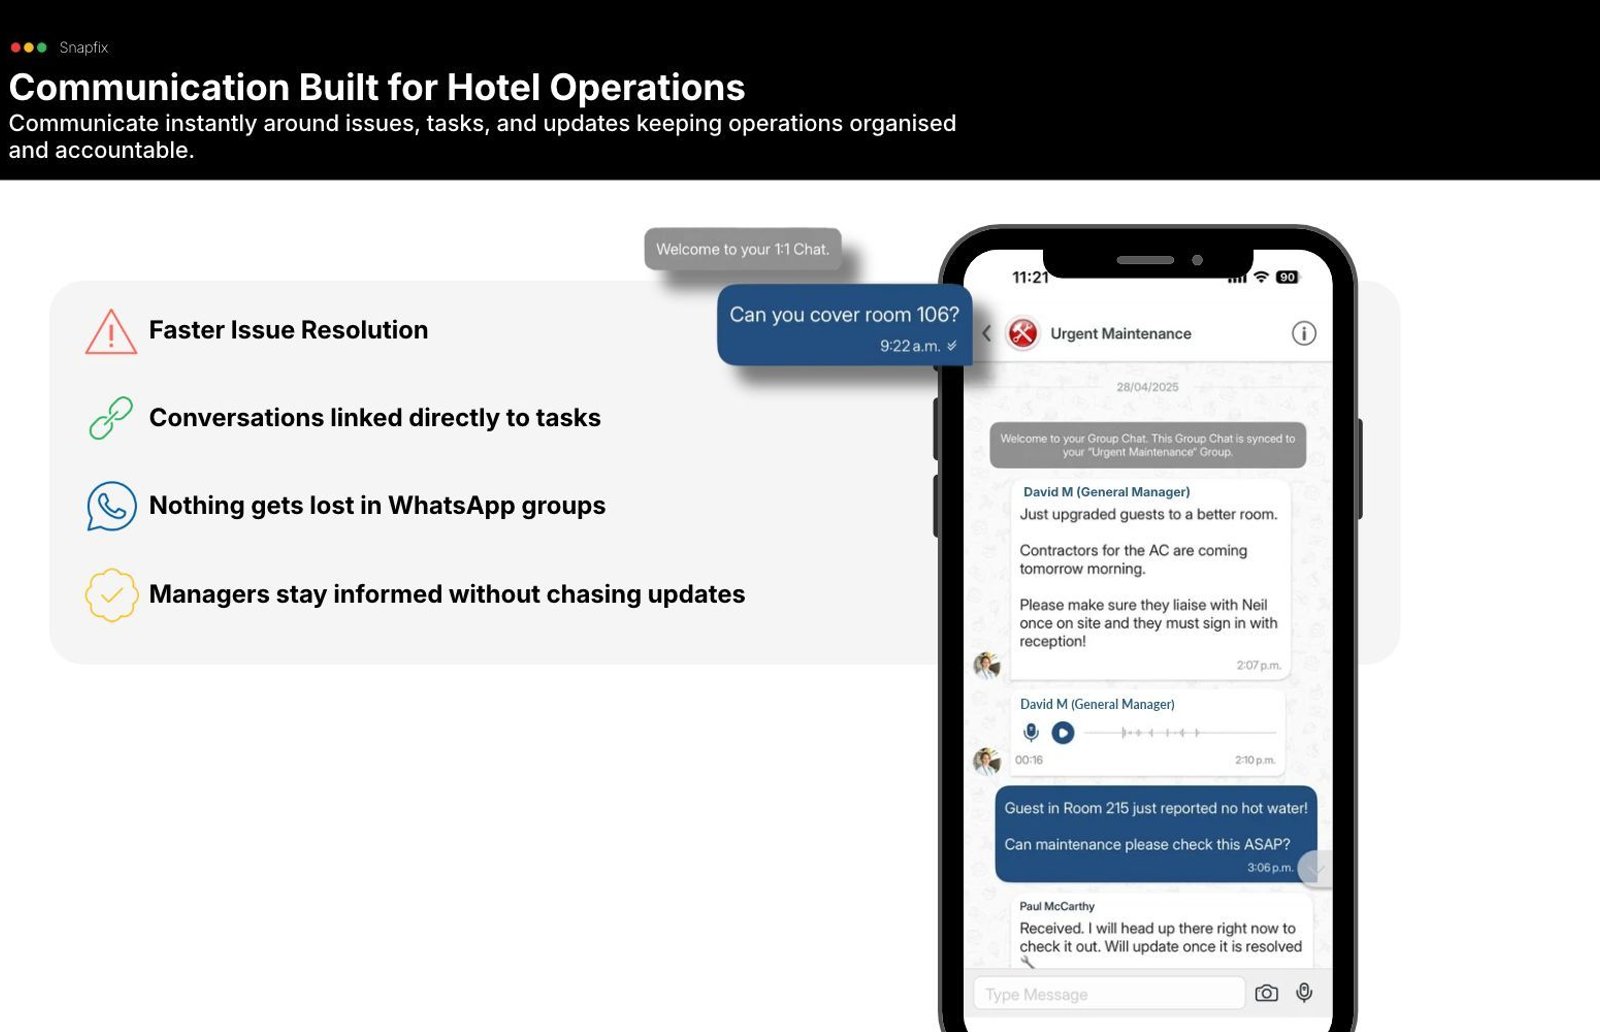Image resolution: width=1600 pixels, height=1032 pixels.
Task: Click the phone Wi-Fi status icon
Action: (x=1261, y=277)
